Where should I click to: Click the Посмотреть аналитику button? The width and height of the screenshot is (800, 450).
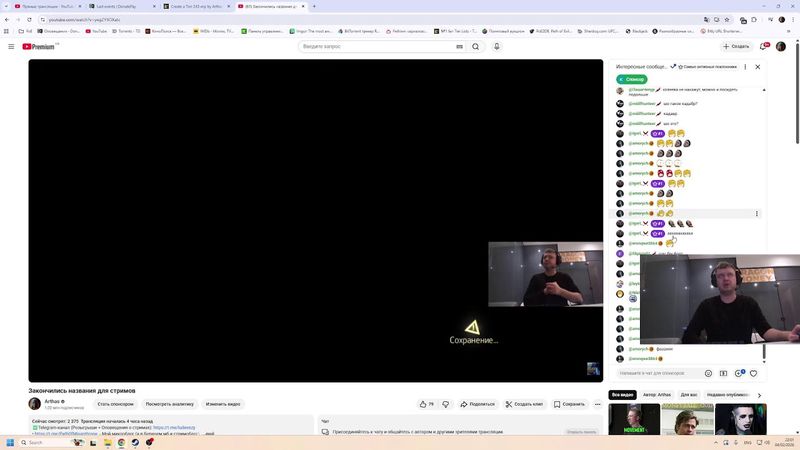(x=168, y=404)
